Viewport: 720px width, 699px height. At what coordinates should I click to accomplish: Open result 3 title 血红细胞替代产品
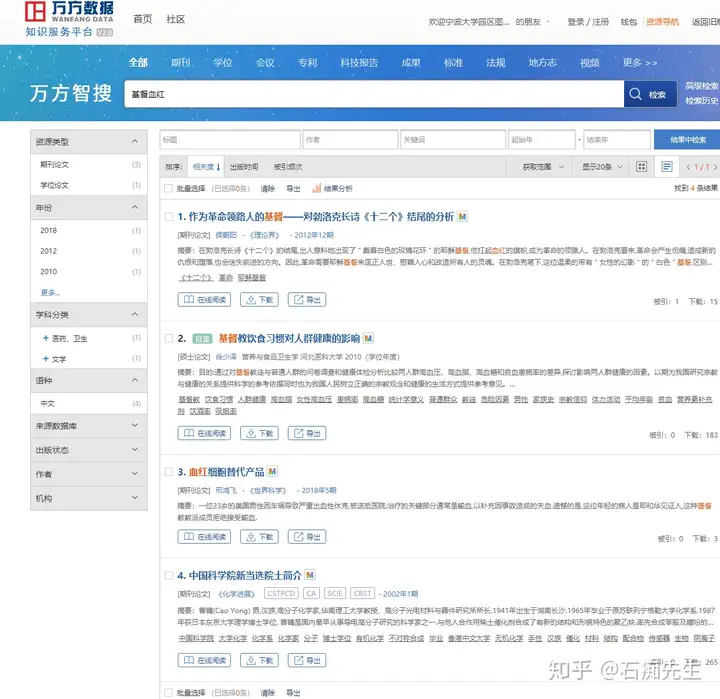click(x=226, y=472)
